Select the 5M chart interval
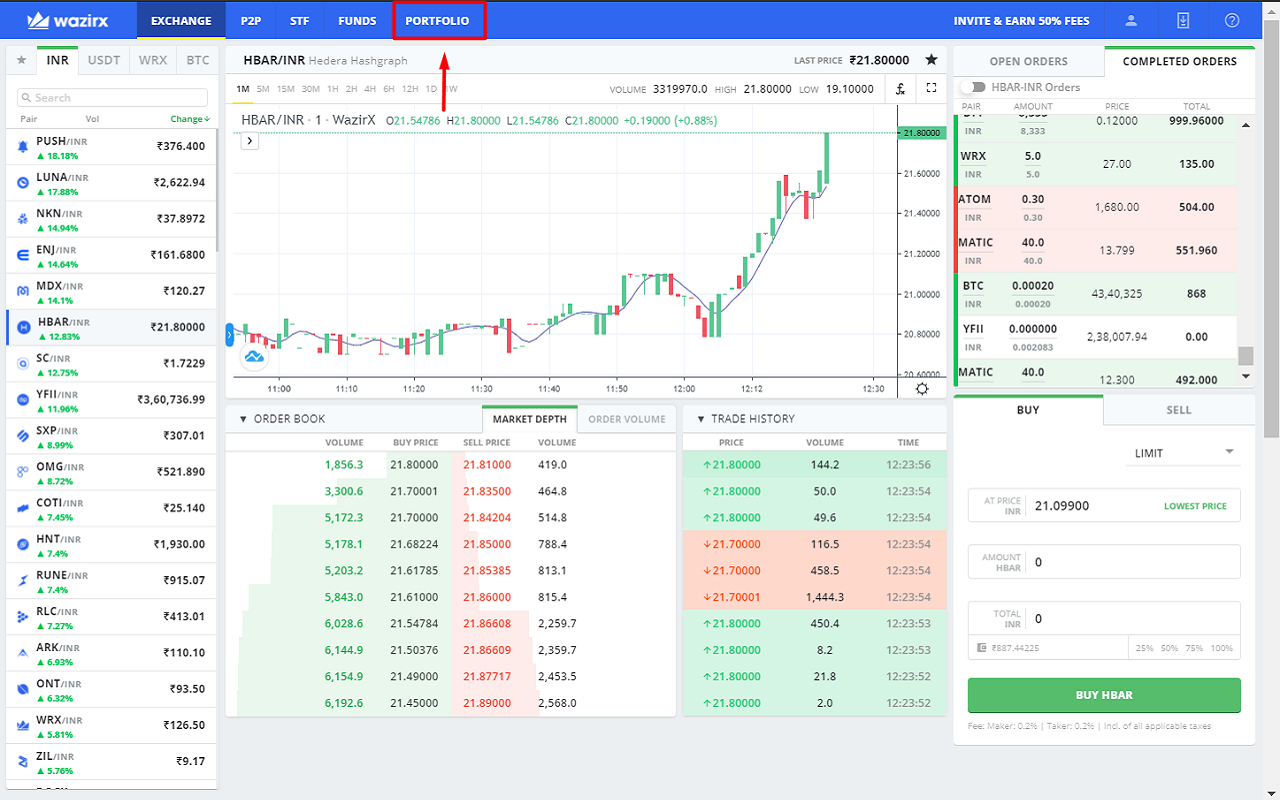 tap(263, 88)
